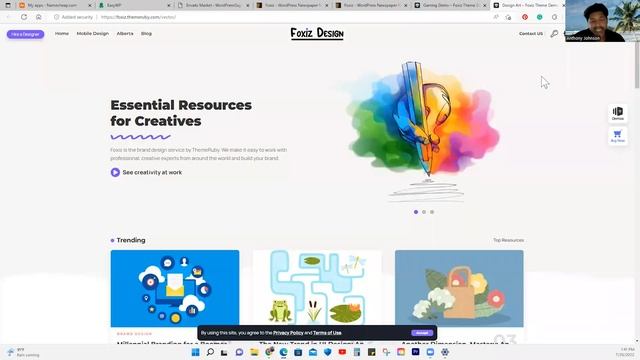Click the Added security indicator
The height and width of the screenshot is (360, 640).
click(73, 17)
